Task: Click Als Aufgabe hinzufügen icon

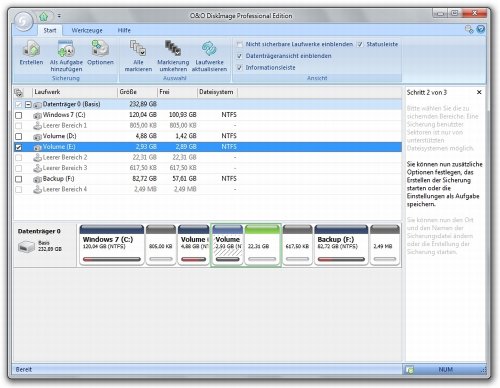Action: click(66, 49)
